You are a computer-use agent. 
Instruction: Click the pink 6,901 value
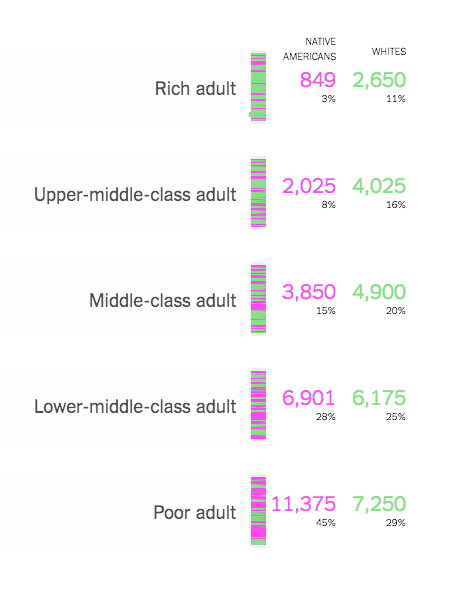pos(309,398)
